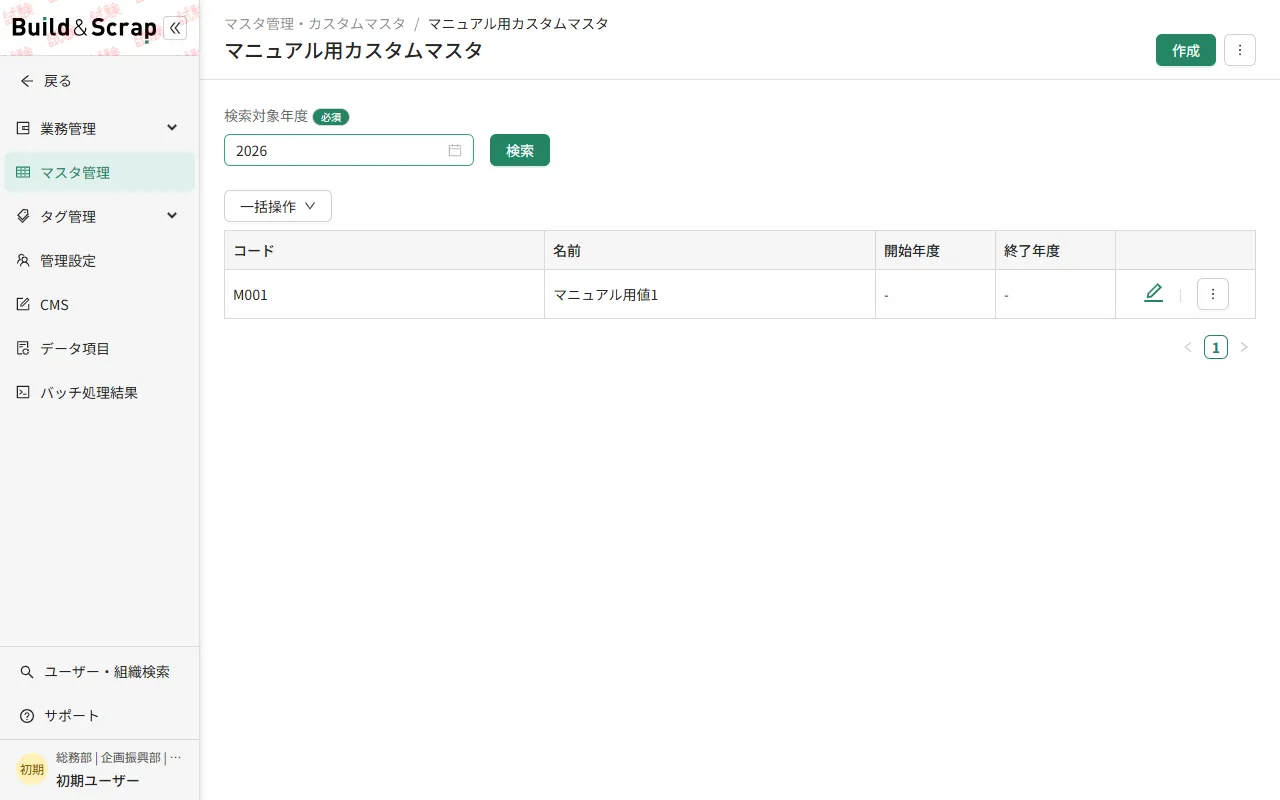
Task: Collapse the sidebar with double-chevron icon
Action: click(175, 28)
